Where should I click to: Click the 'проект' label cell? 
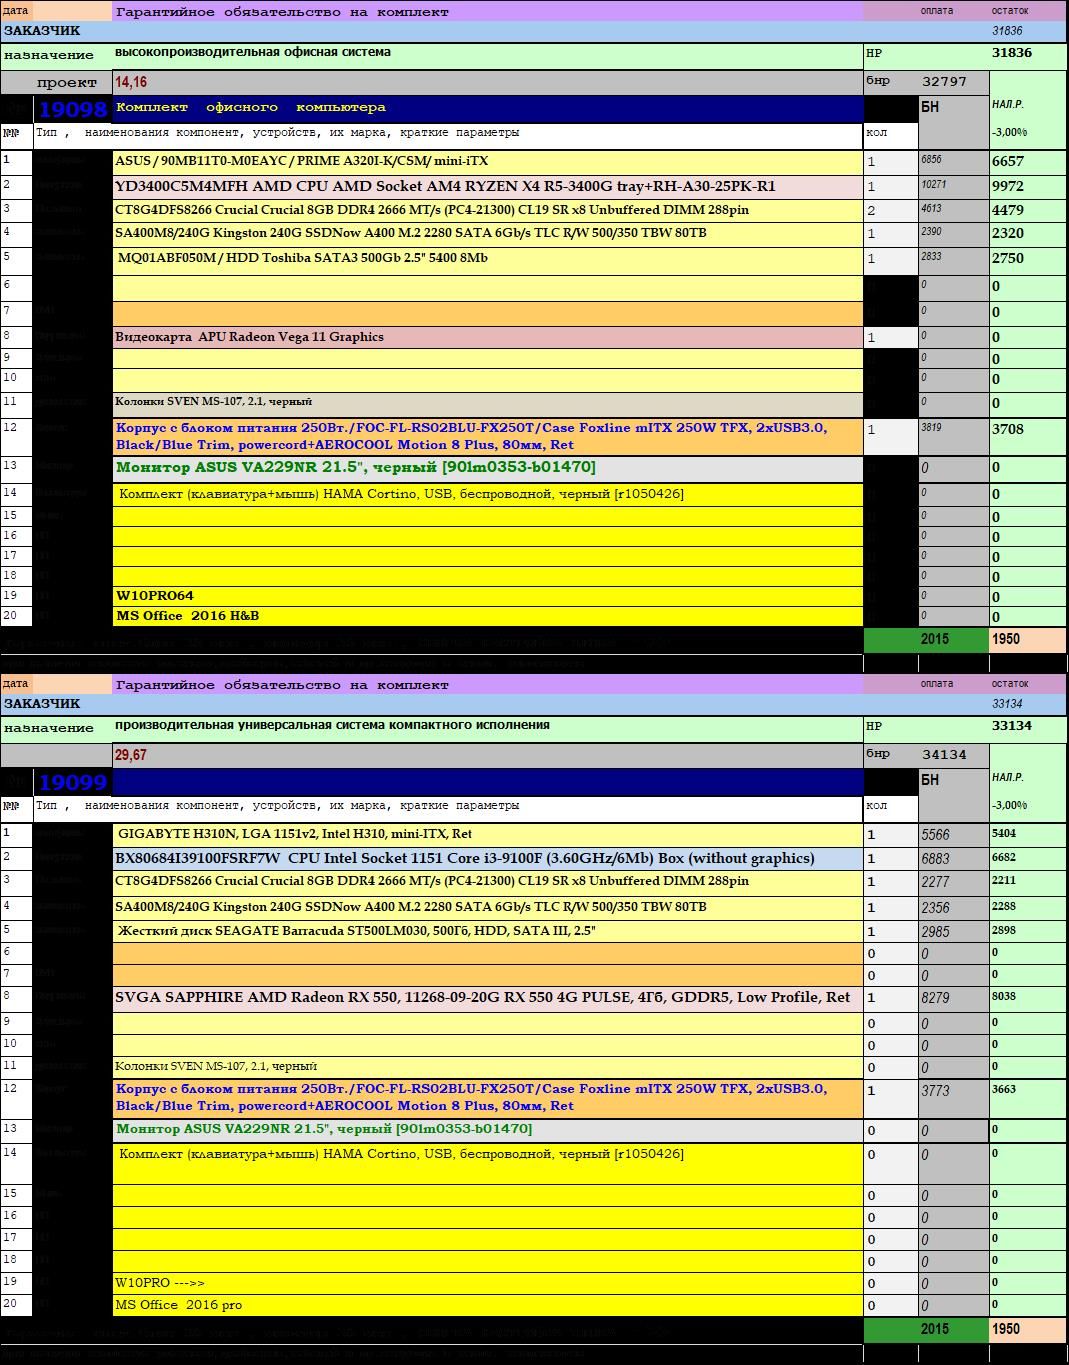(57, 83)
